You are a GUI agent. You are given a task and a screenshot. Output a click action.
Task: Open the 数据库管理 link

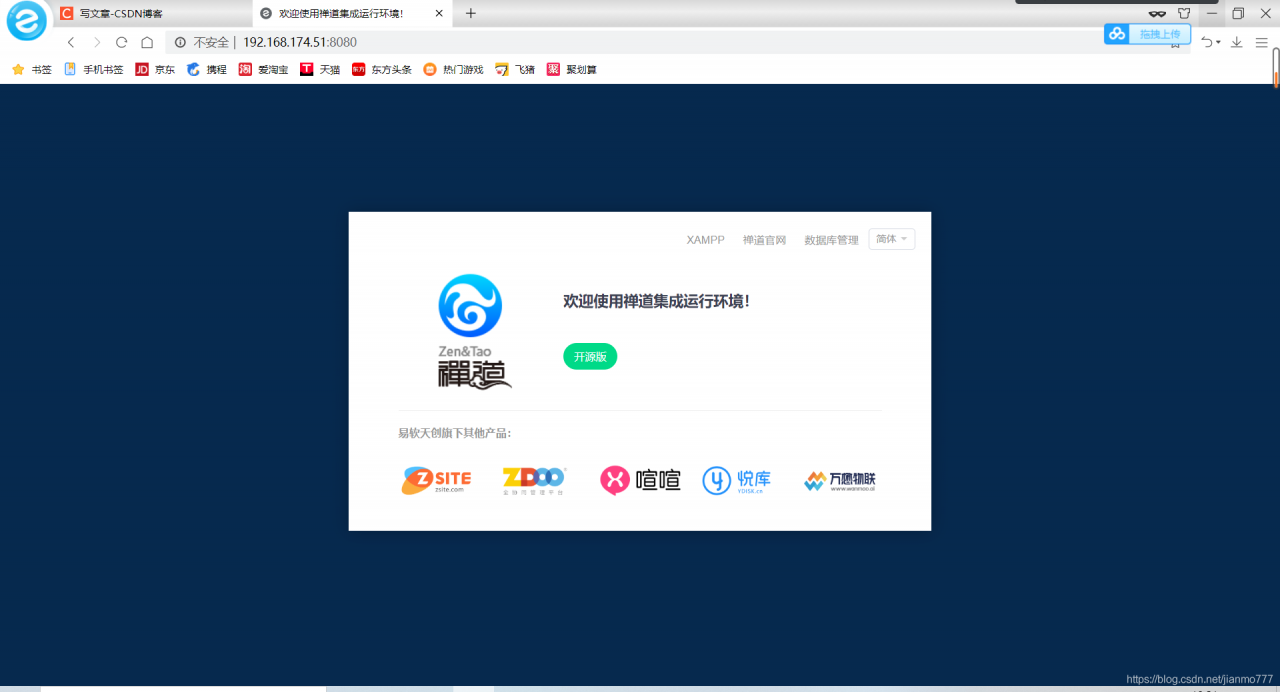click(x=831, y=240)
